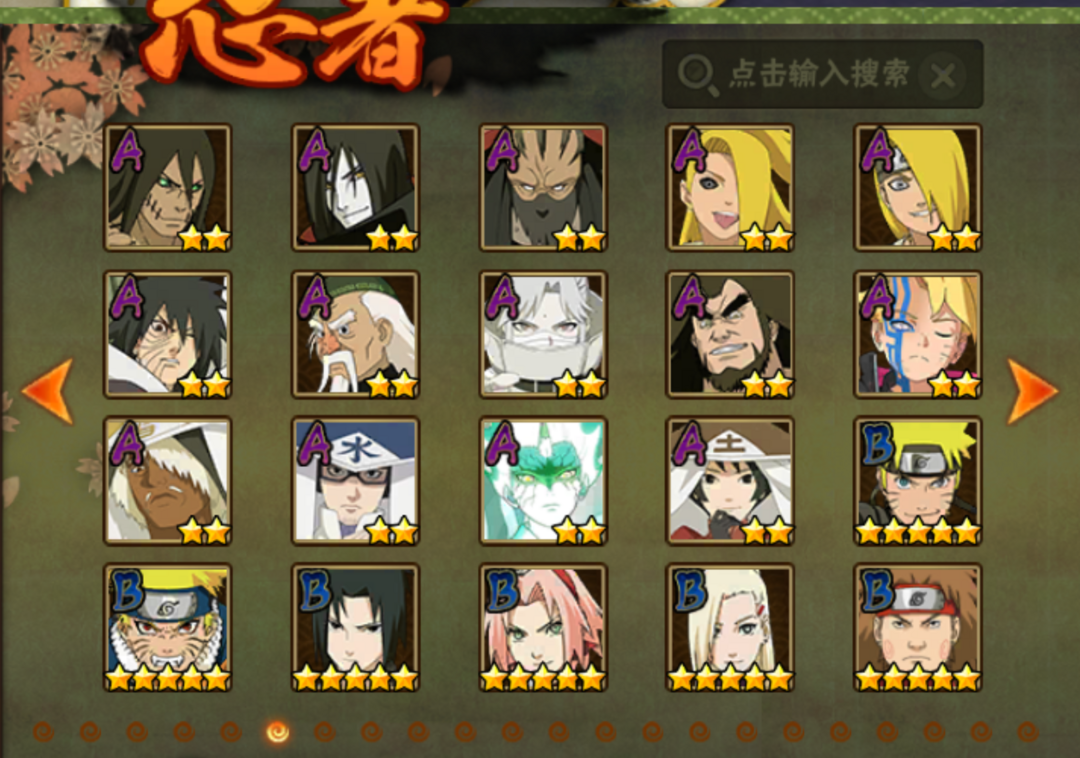Select the A-rank Orochimaru ninja portrait
Viewport: 1080px width, 758px height.
[355, 187]
